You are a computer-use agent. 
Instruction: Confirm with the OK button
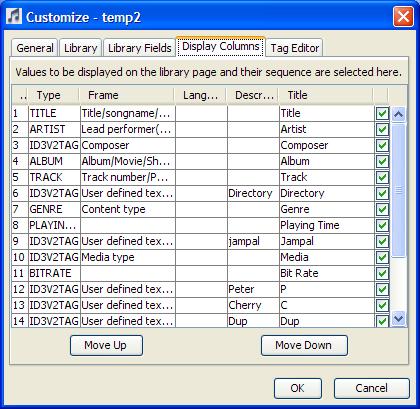298,388
